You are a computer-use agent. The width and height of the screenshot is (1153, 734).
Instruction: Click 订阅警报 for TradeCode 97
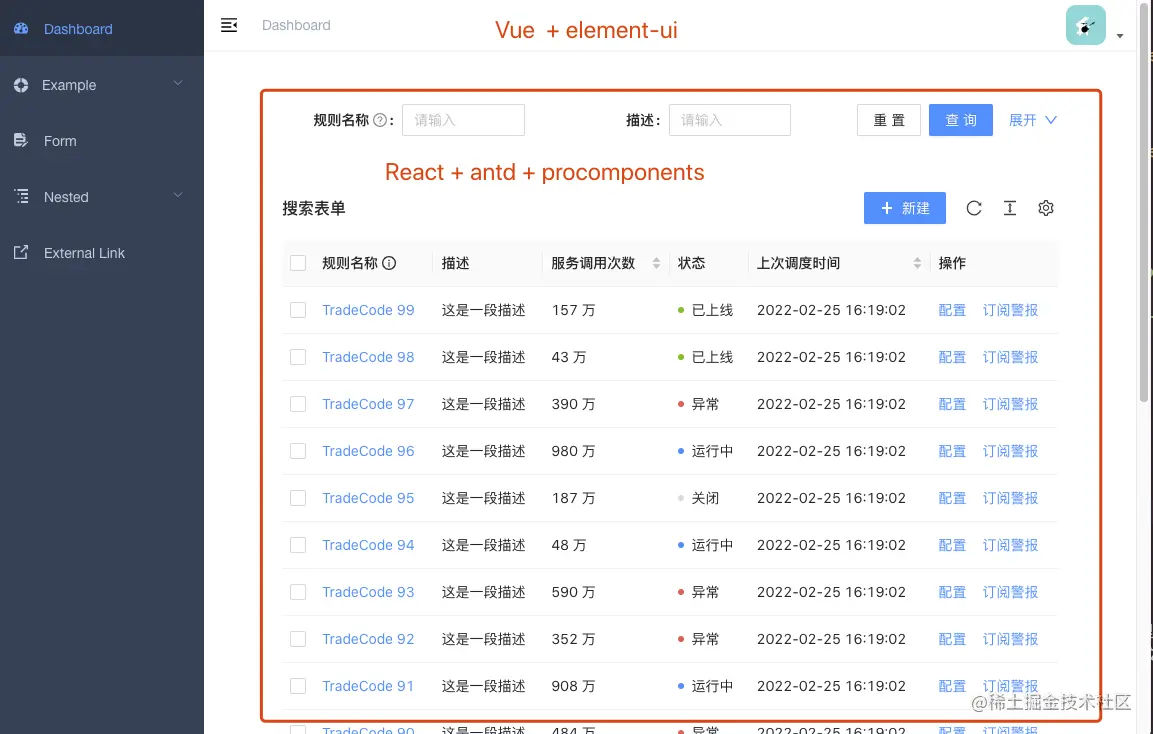click(1010, 404)
